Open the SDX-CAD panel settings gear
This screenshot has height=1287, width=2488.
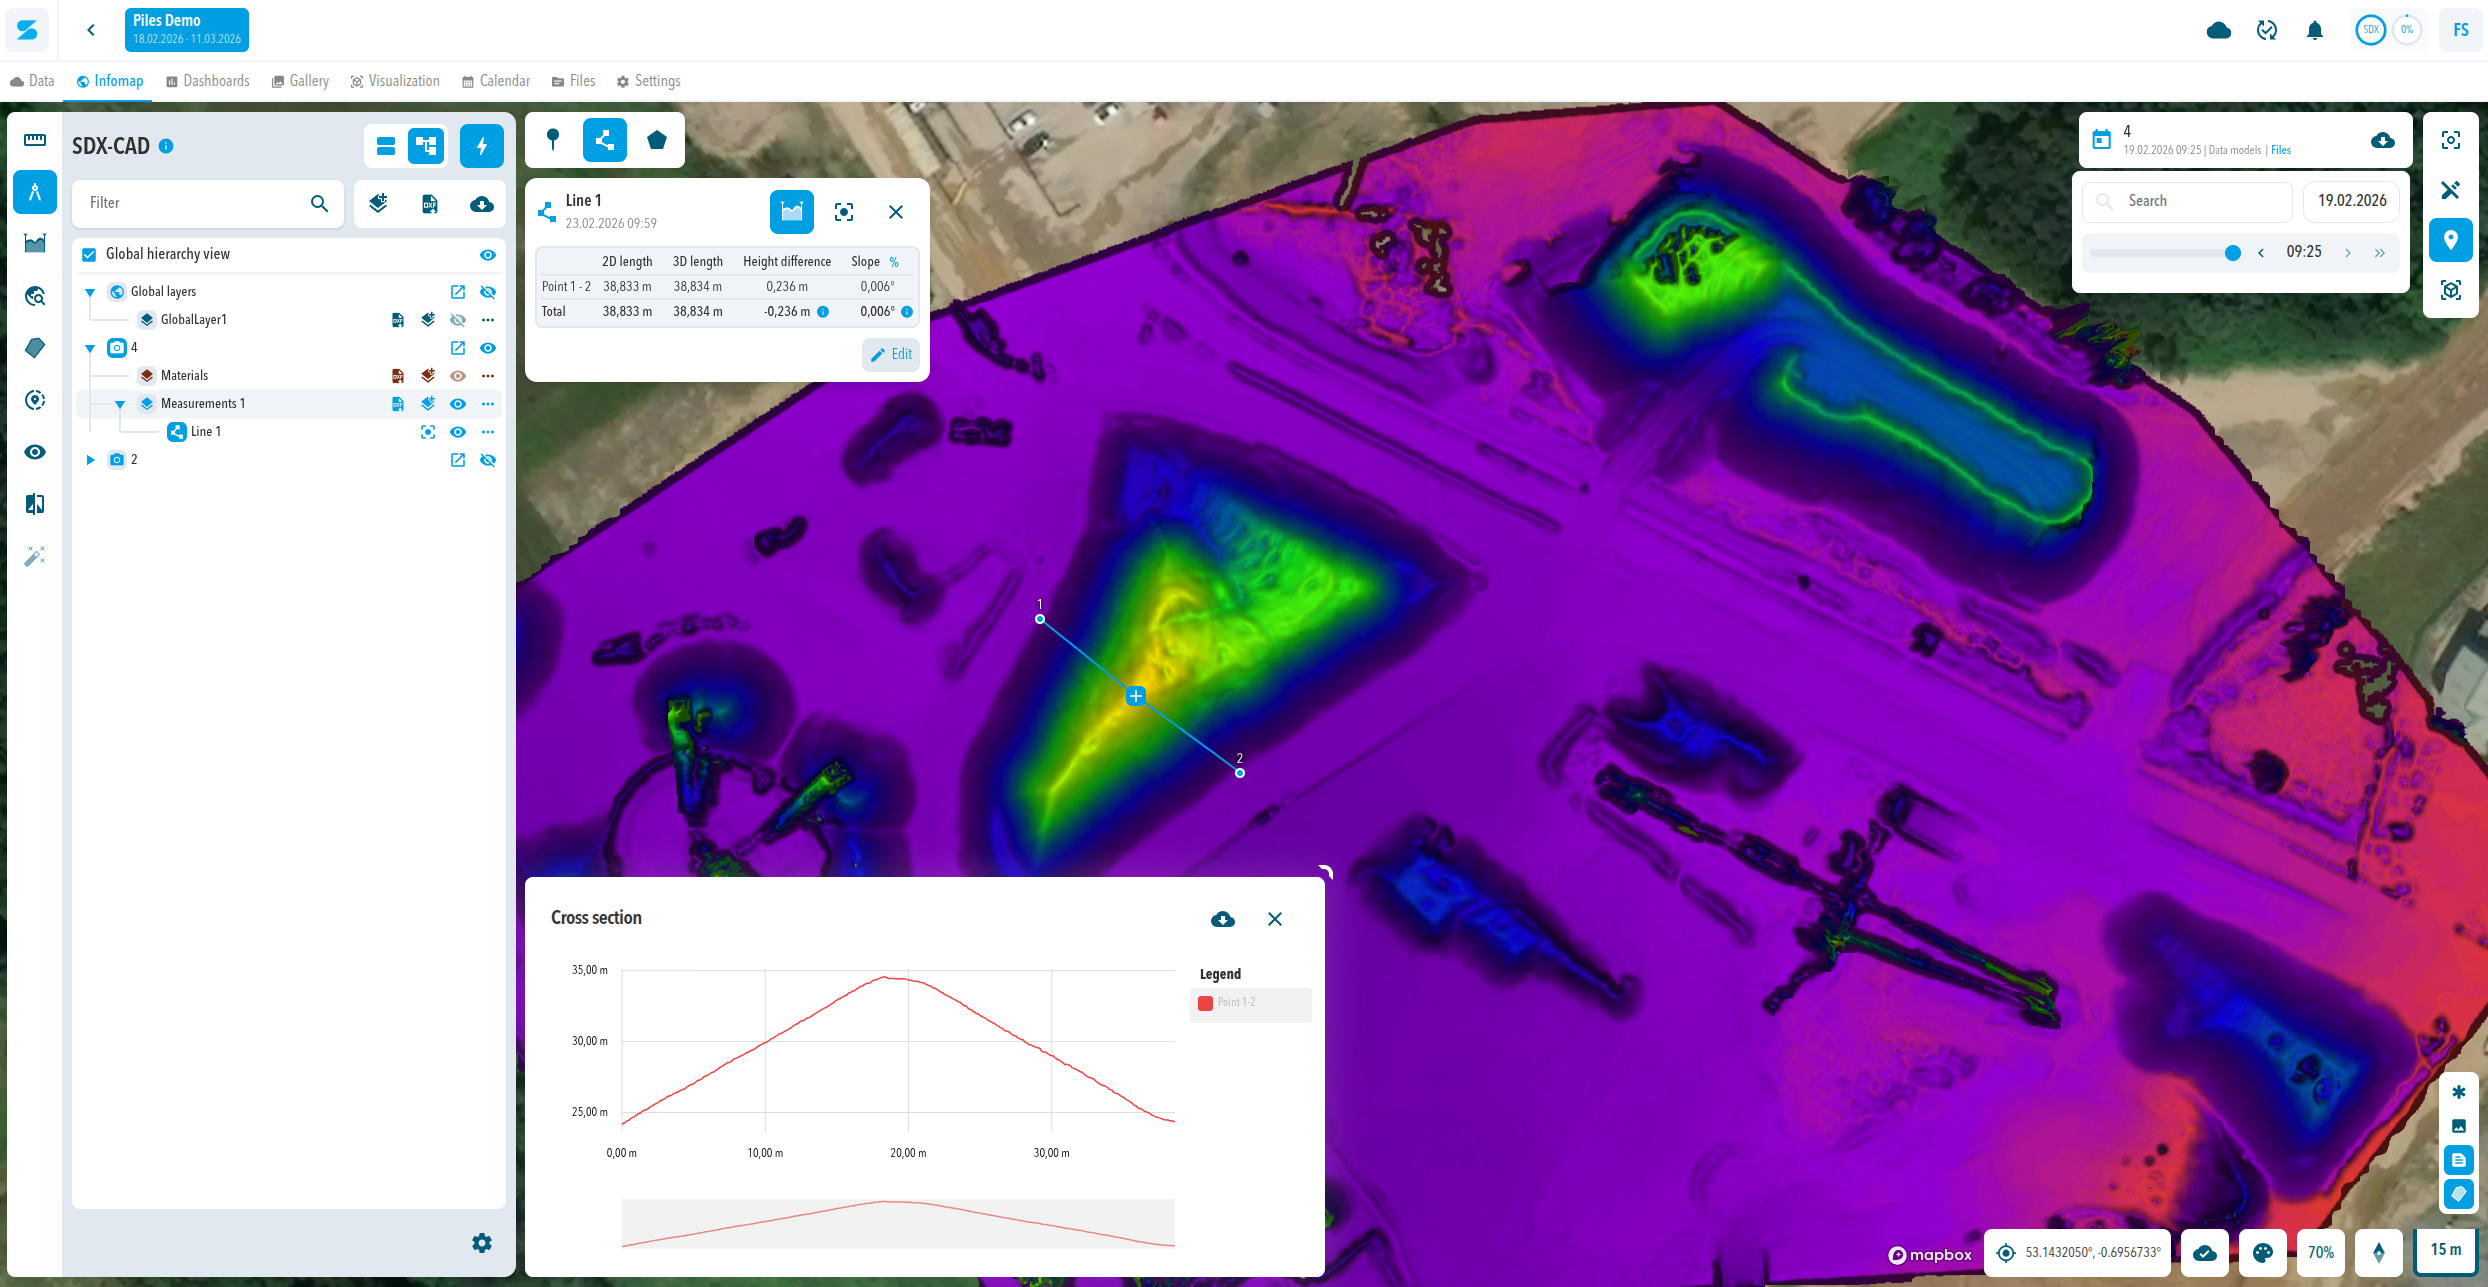coord(482,1242)
